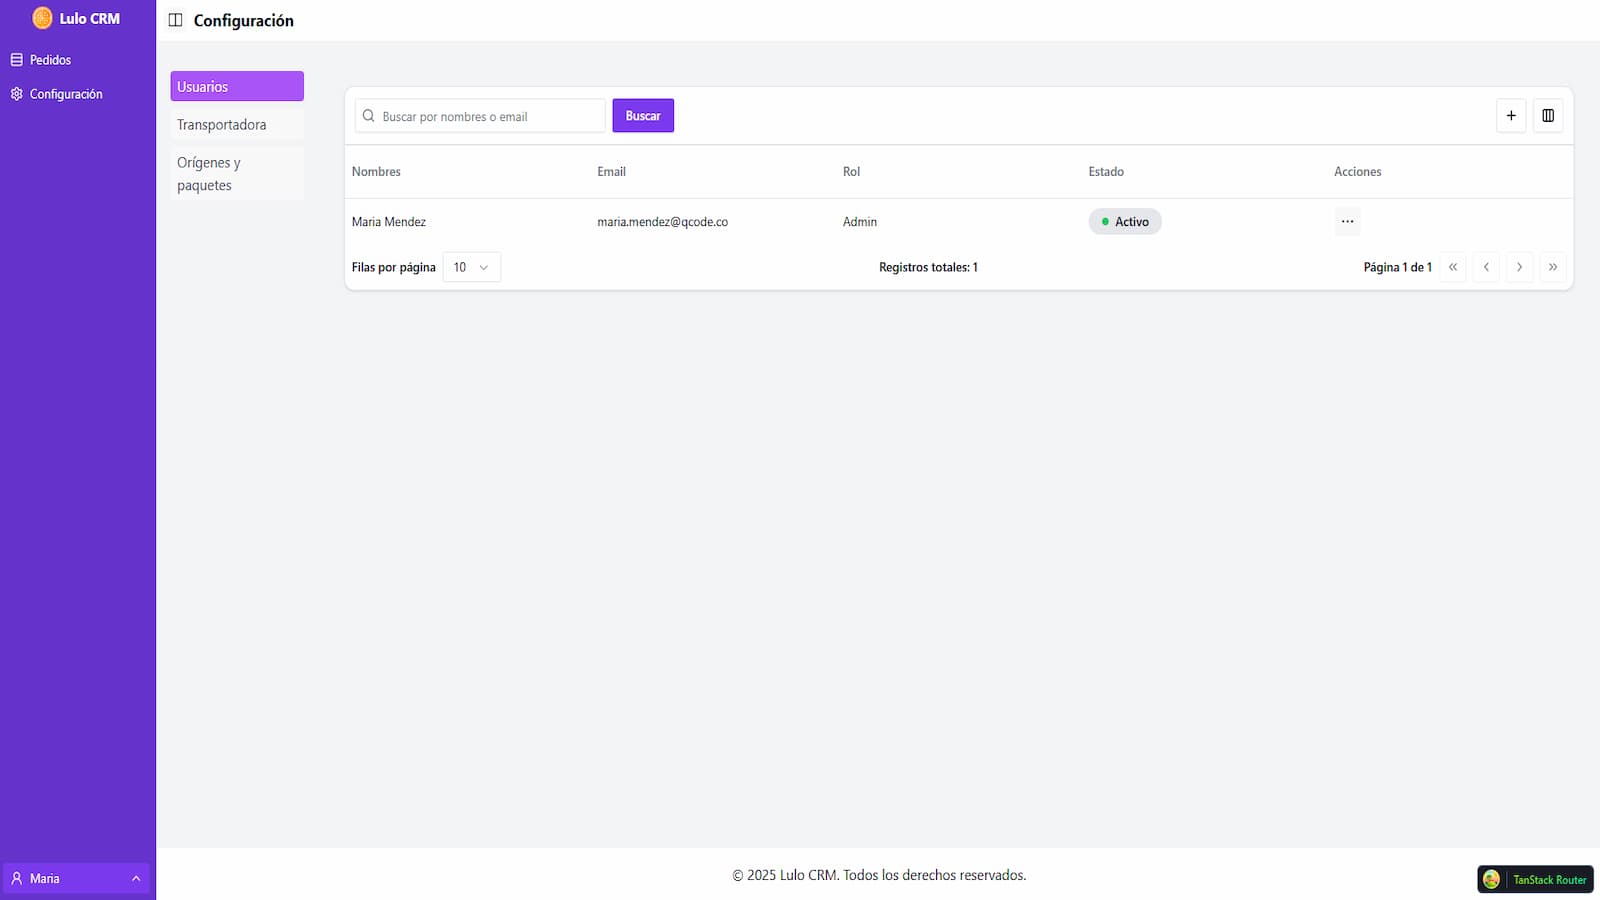Viewport: 1600px width, 900px height.
Task: Click the Lulo CRM logo icon
Action: (x=41, y=17)
